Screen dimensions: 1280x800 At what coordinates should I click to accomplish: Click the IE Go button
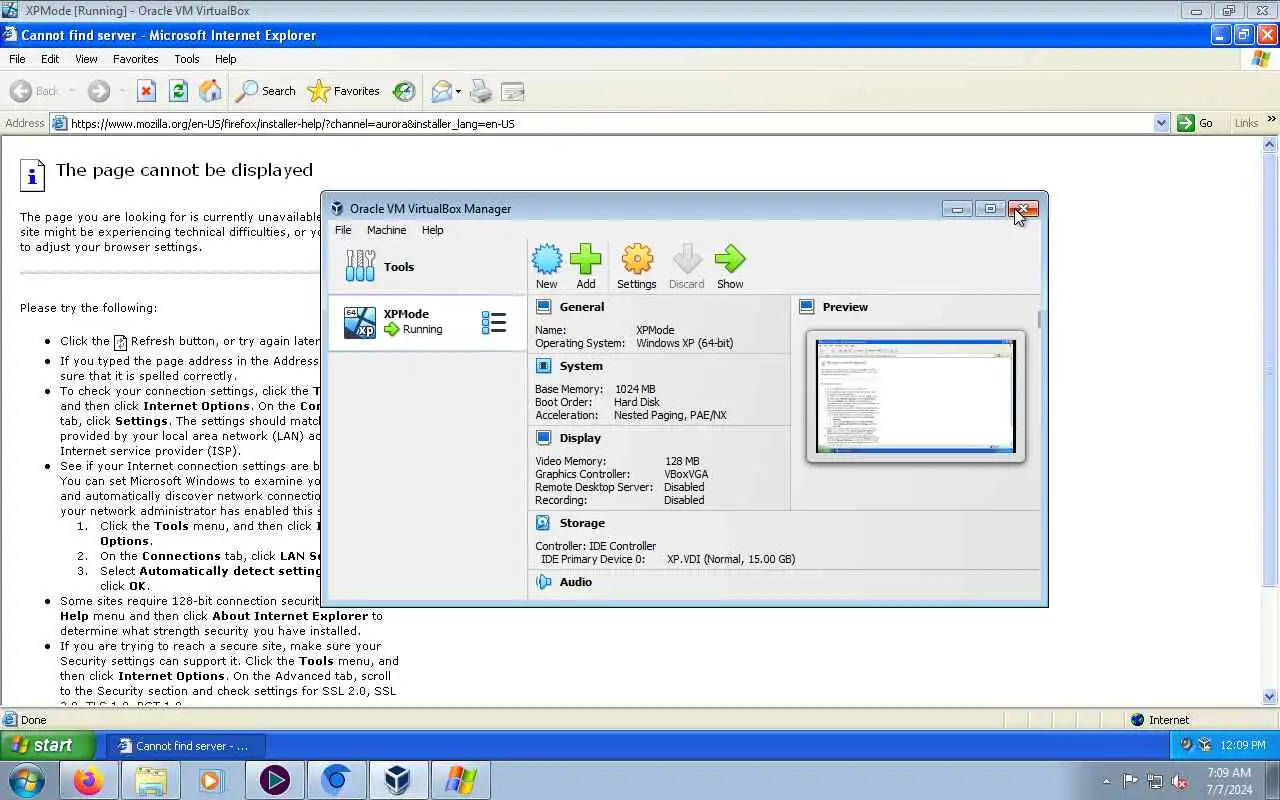pos(1196,123)
